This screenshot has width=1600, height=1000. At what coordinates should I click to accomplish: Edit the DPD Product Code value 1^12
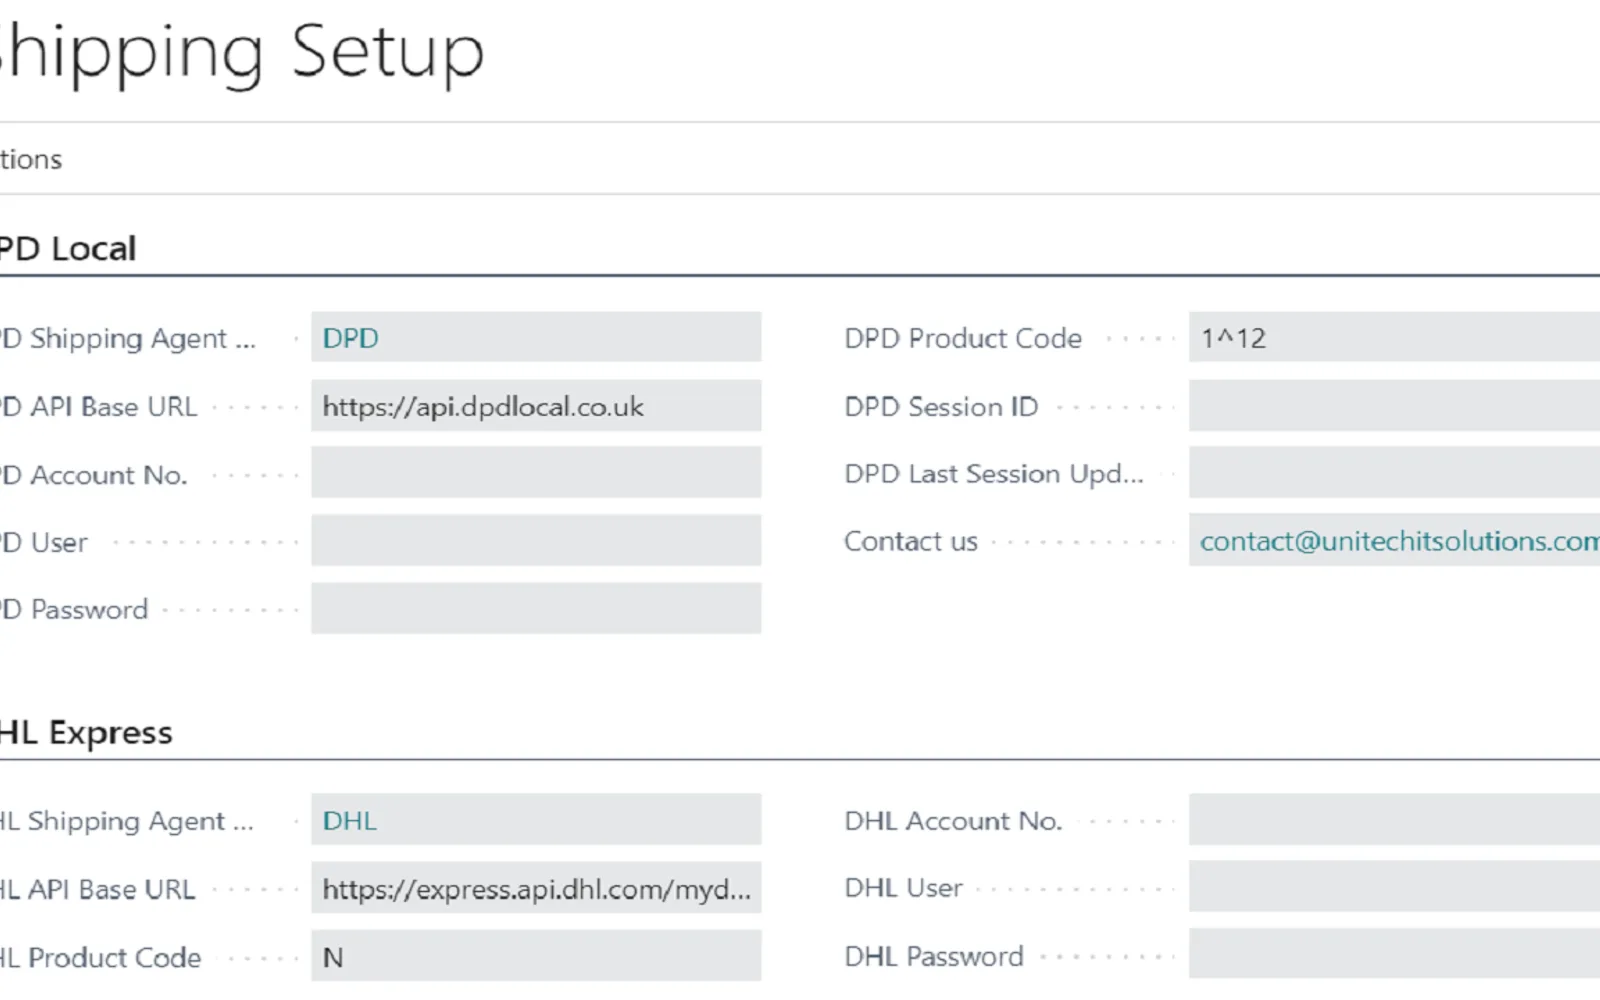1394,337
